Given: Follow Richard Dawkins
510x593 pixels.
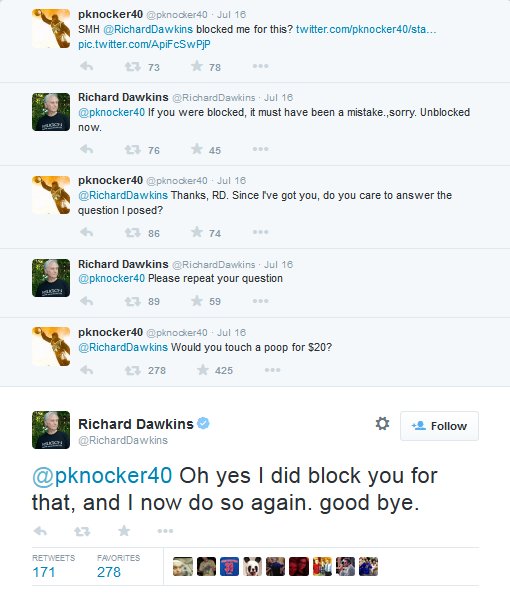Looking at the screenshot, I should click(x=439, y=426).
